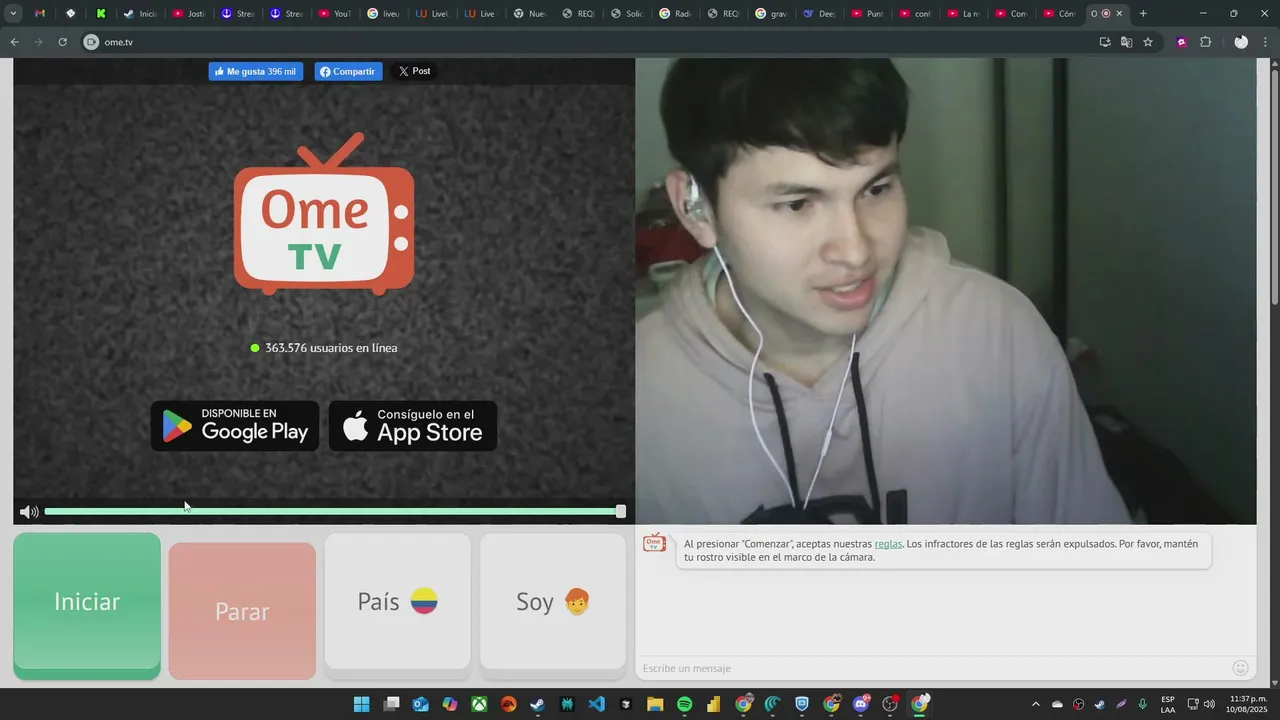Open Spotify from the taskbar
Viewport: 1280px width, 720px height.
684,704
